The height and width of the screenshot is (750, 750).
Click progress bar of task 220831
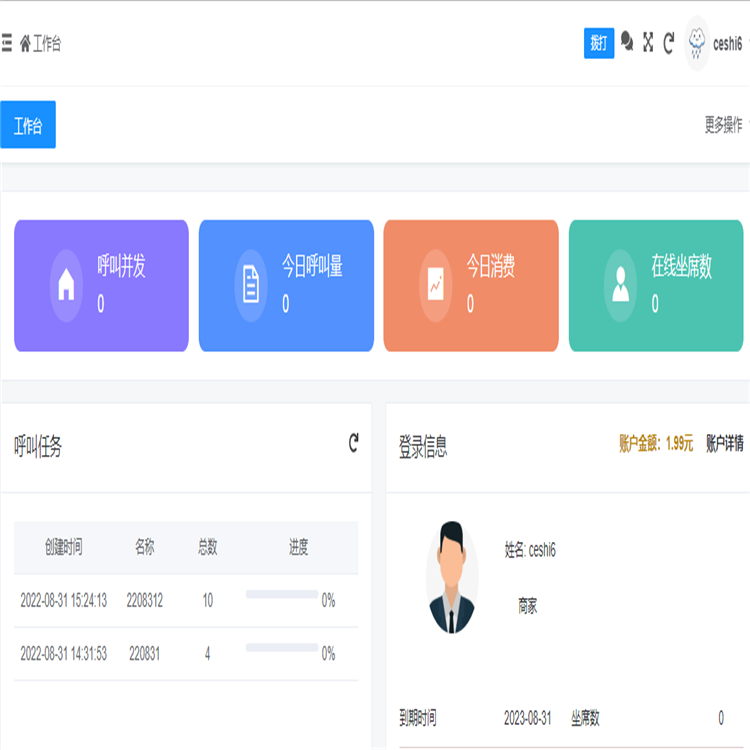coord(282,648)
